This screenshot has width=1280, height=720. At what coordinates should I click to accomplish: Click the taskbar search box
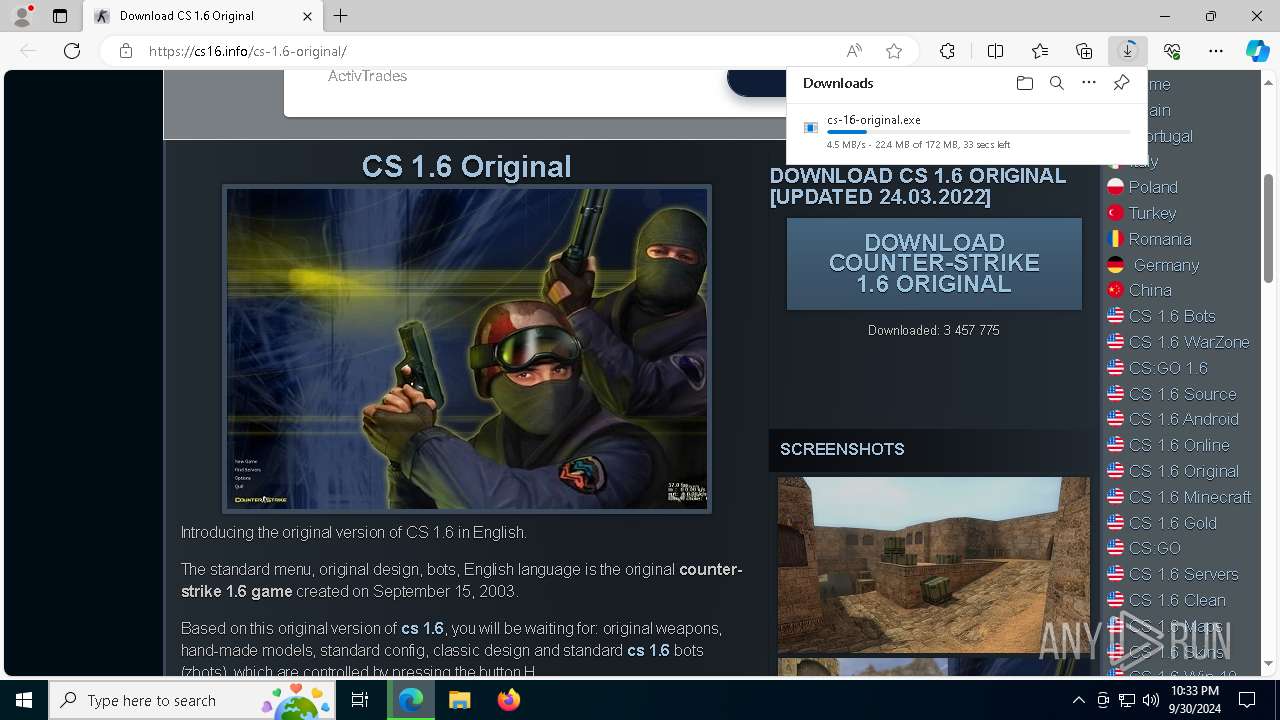click(x=194, y=700)
